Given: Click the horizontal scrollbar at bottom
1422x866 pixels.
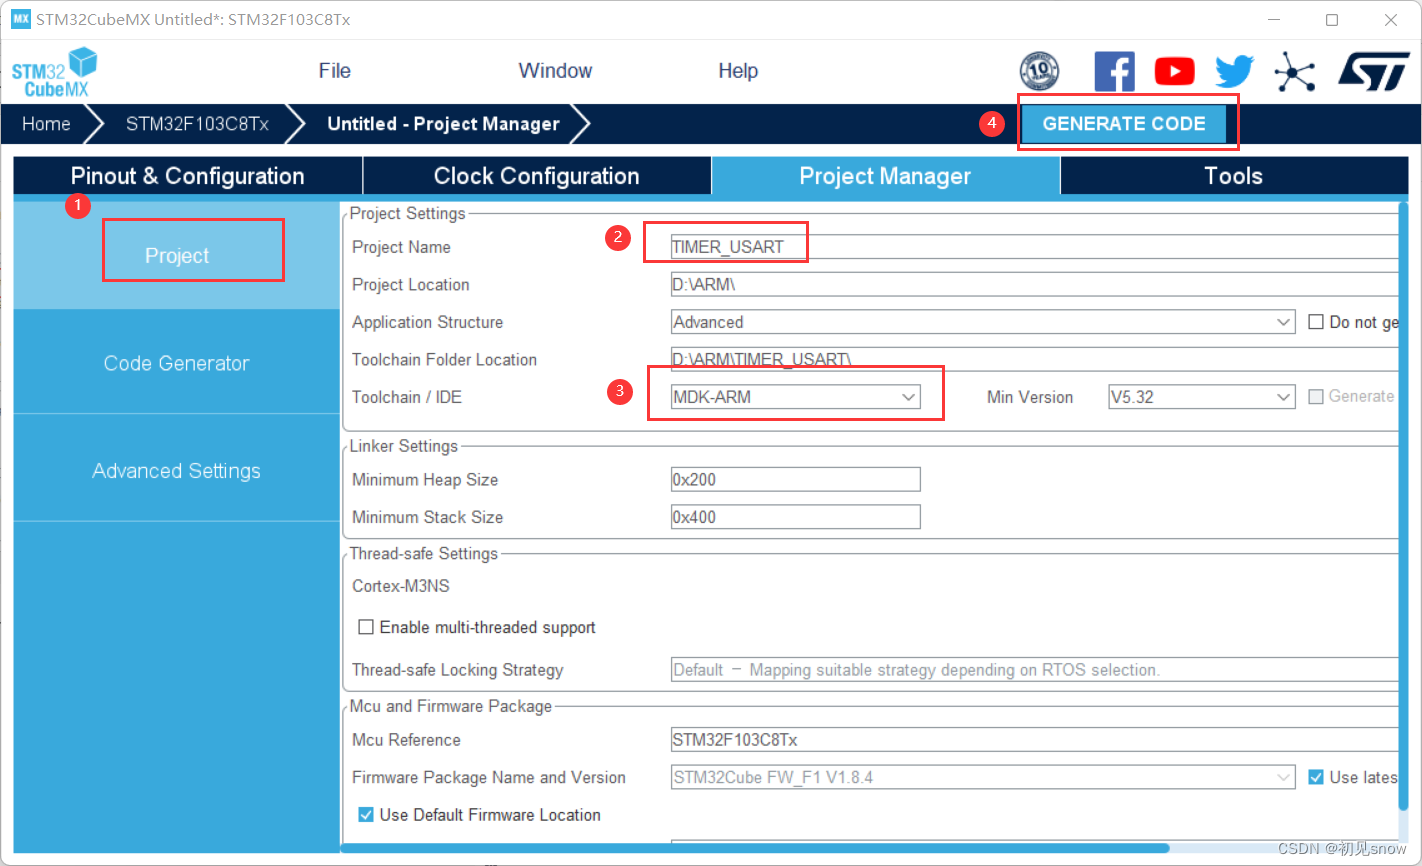Looking at the screenshot, I should click(755, 848).
